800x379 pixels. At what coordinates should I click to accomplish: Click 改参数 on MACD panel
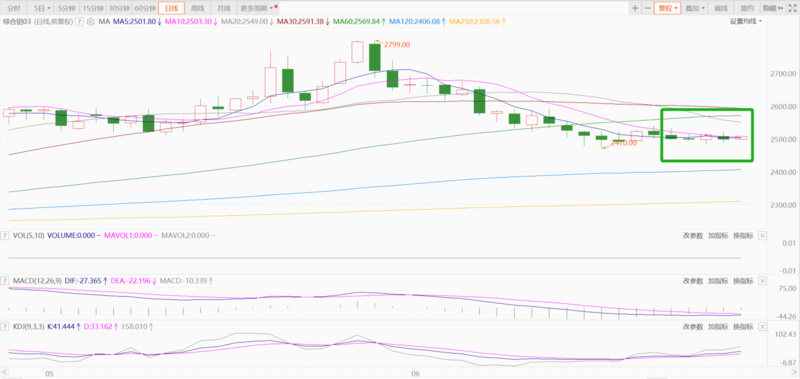click(693, 281)
